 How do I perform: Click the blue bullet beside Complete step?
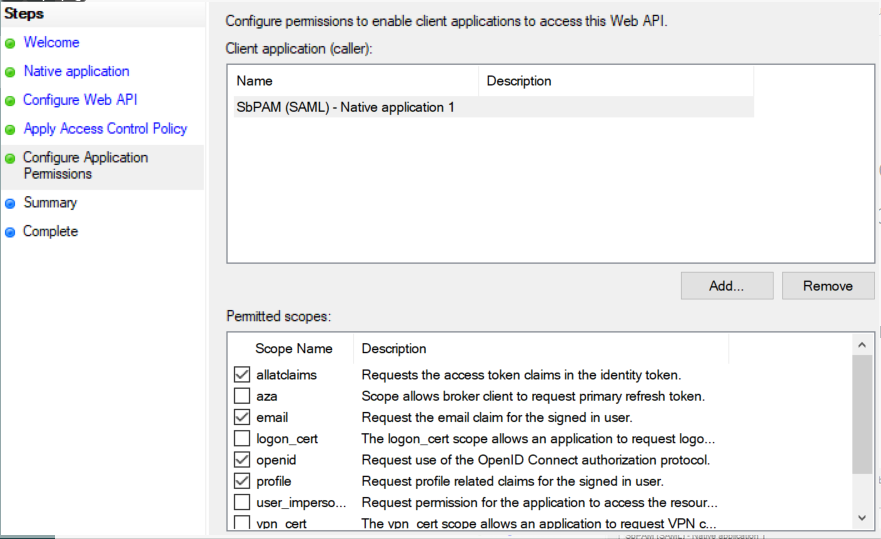coord(10,232)
